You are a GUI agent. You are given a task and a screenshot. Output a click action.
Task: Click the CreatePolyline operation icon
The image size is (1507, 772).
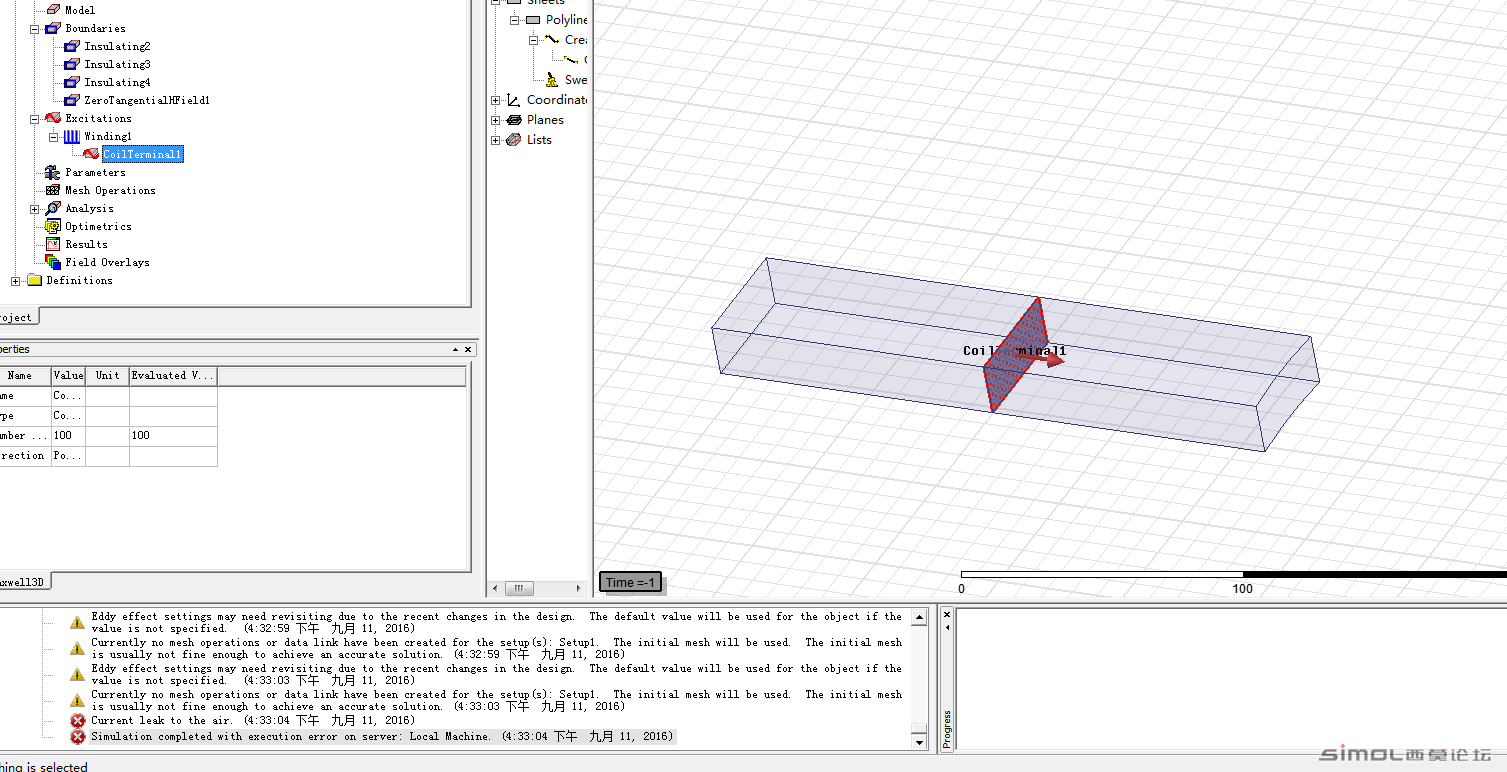click(552, 40)
